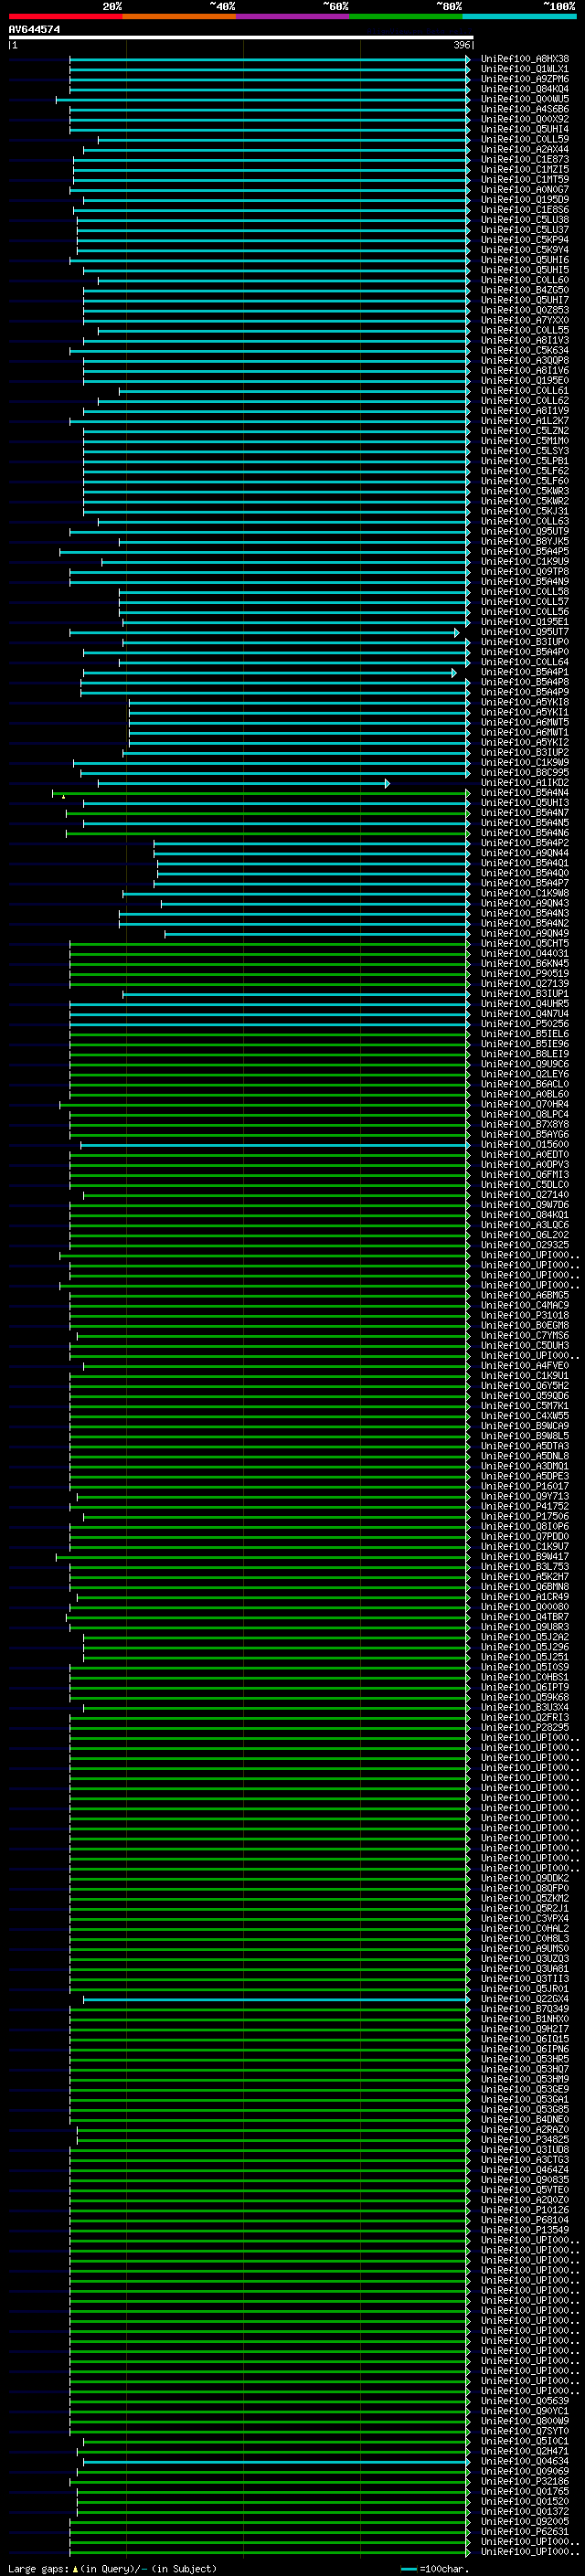
Task: Select label UniRef100_Q195E0
Action: tap(525, 380)
